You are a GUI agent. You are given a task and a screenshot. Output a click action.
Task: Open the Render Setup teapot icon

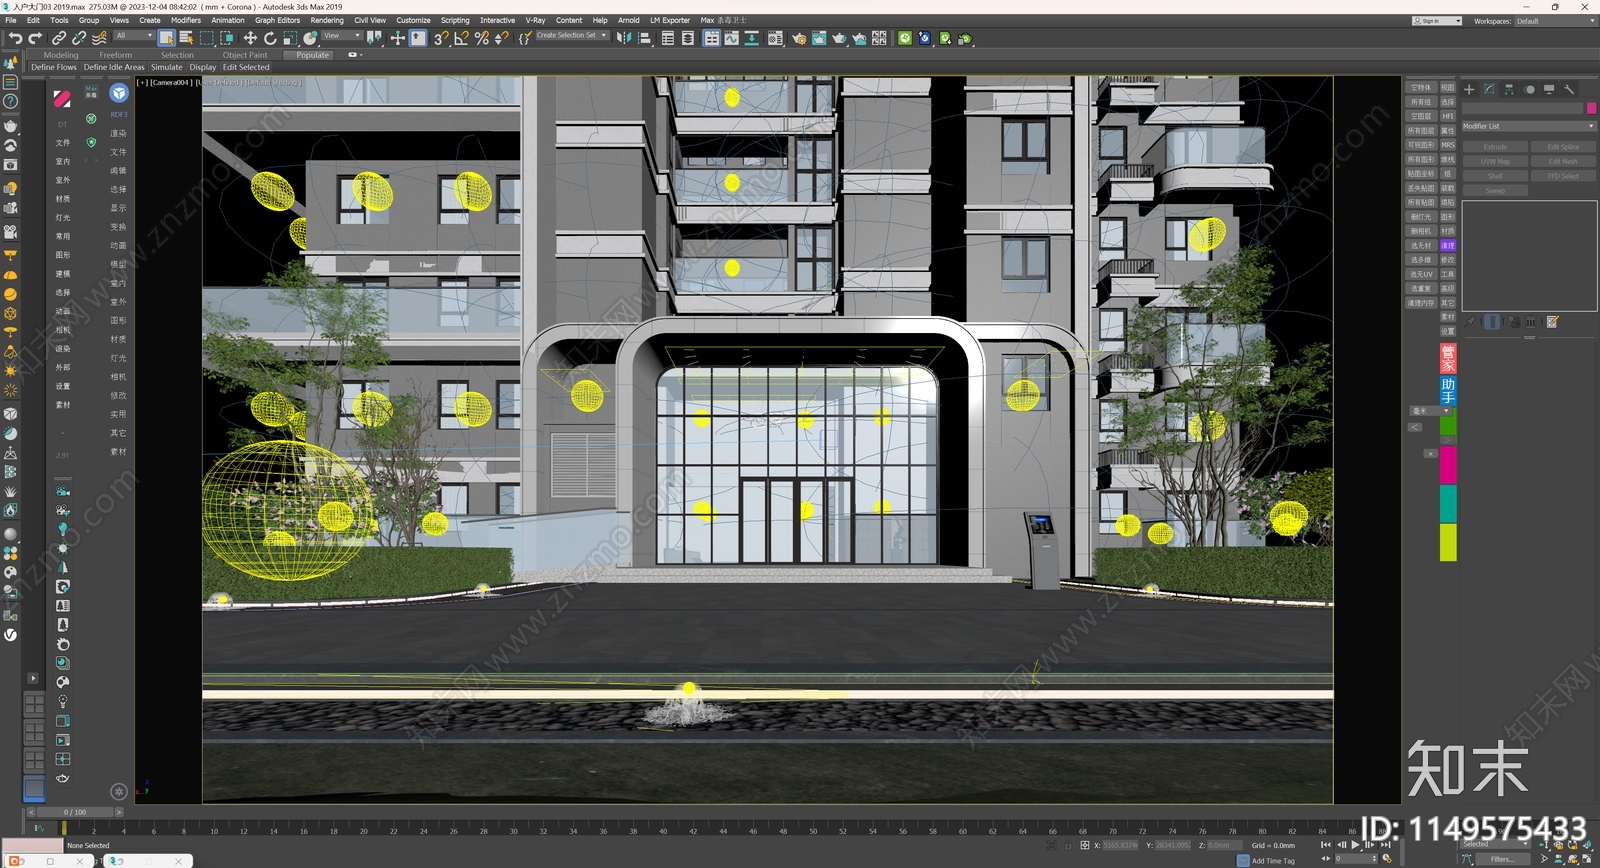pos(799,38)
